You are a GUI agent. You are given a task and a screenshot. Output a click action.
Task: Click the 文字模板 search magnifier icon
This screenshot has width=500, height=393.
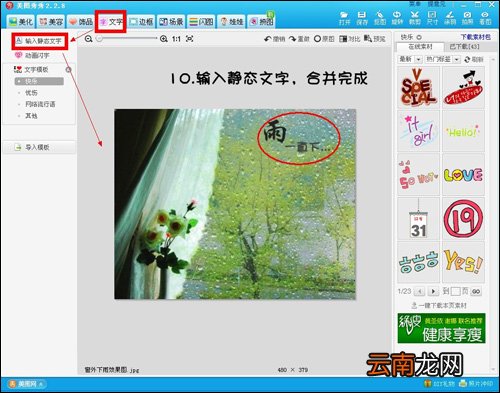[x=68, y=70]
